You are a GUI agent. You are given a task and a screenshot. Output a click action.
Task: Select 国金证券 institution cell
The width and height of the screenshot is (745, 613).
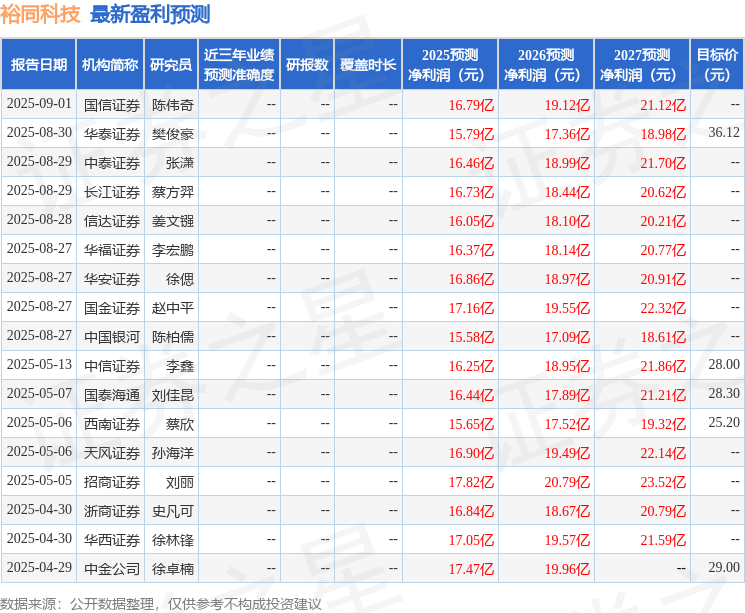point(112,307)
